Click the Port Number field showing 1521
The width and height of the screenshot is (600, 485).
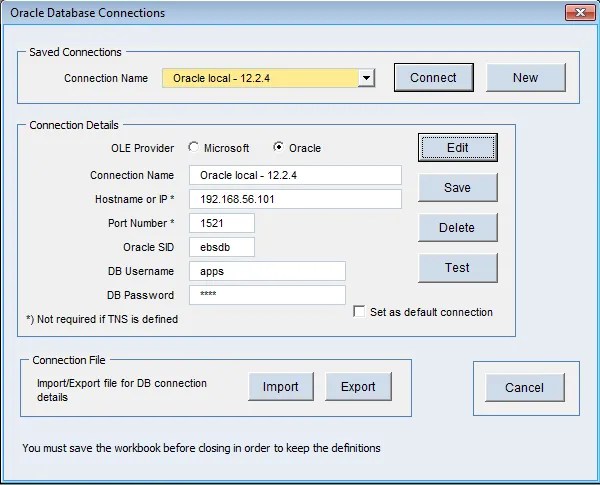(x=222, y=223)
